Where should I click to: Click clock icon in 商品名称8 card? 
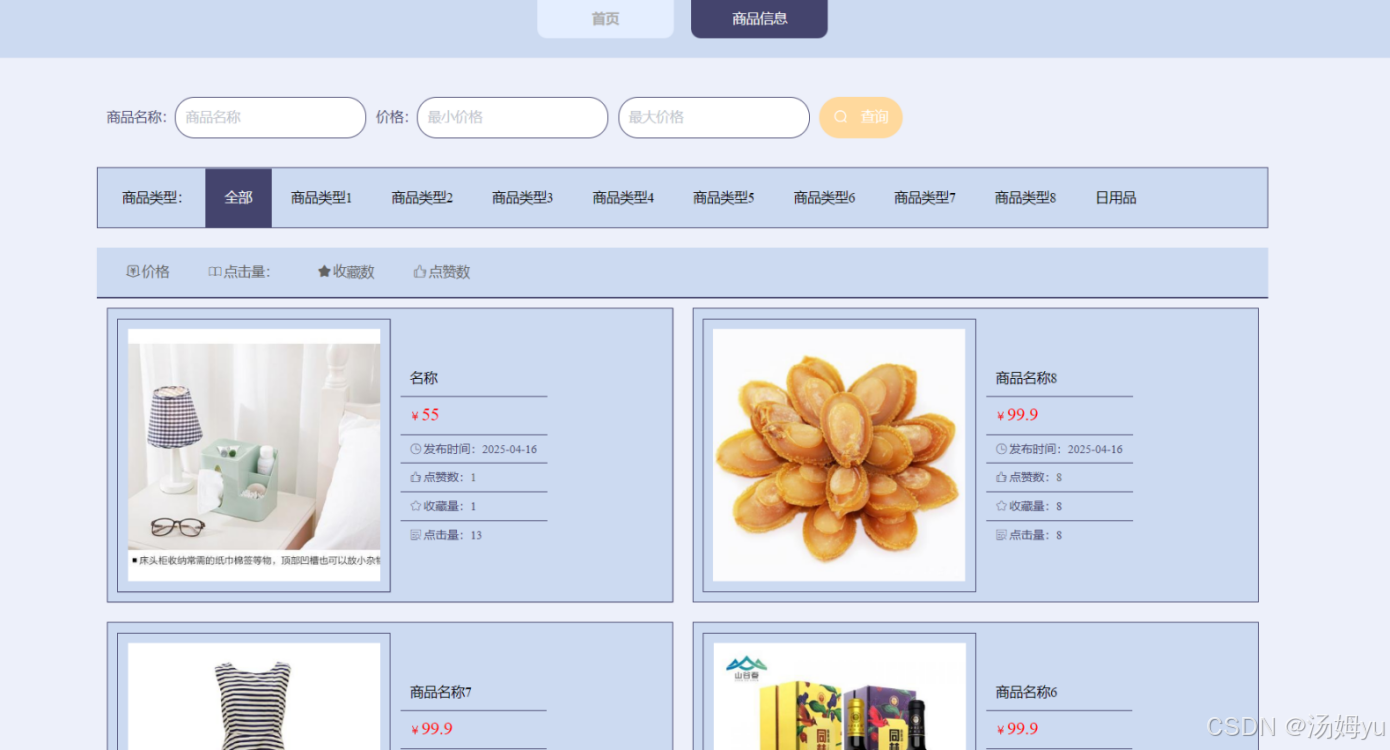(x=1001, y=449)
